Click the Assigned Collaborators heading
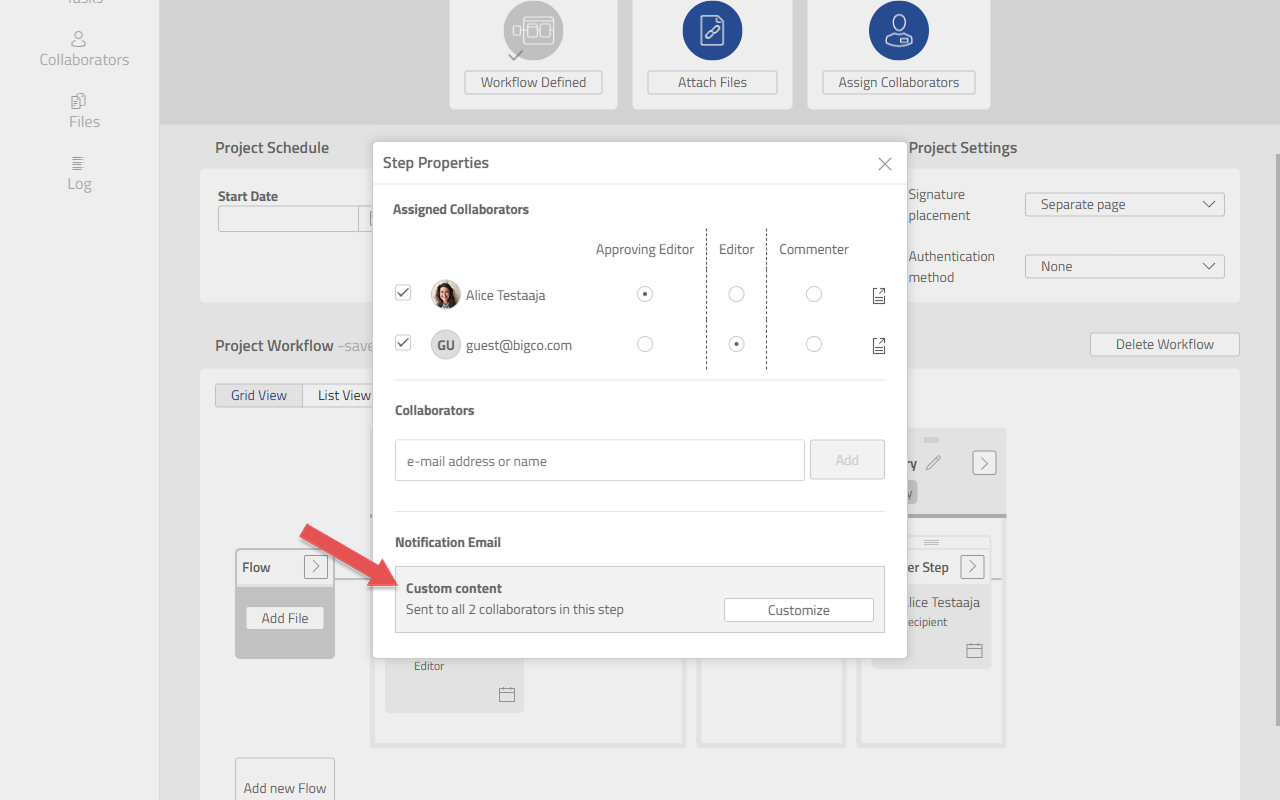 pos(461,209)
